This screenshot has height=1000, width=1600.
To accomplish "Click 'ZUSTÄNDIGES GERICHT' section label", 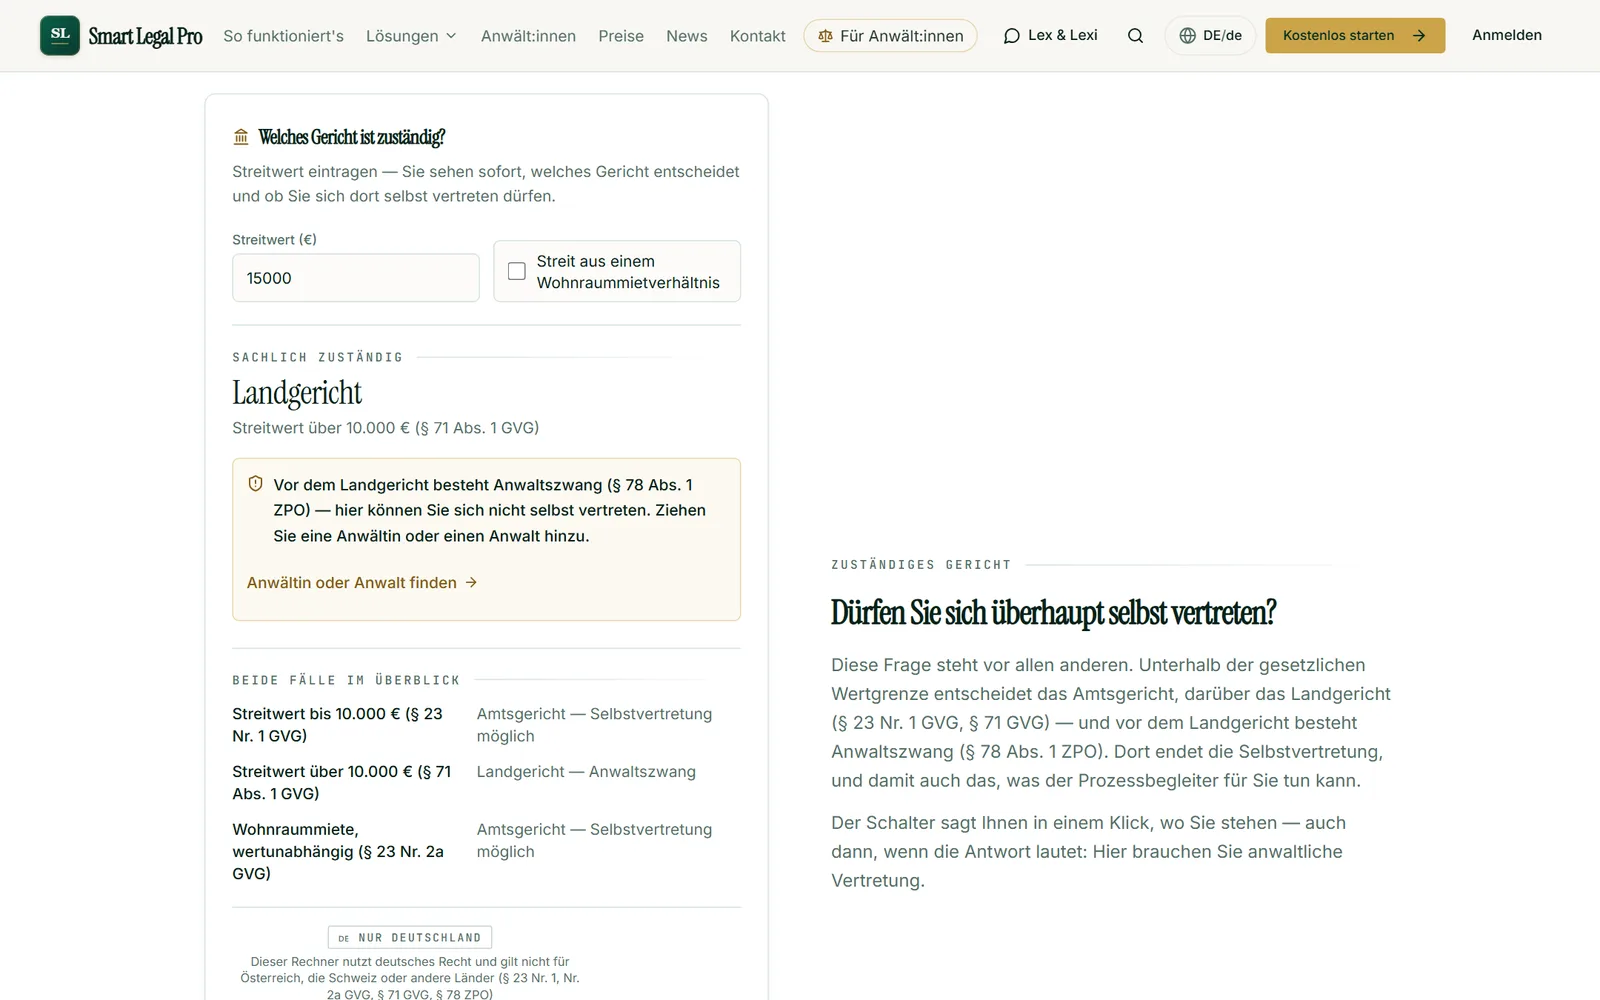I will pos(921,565).
